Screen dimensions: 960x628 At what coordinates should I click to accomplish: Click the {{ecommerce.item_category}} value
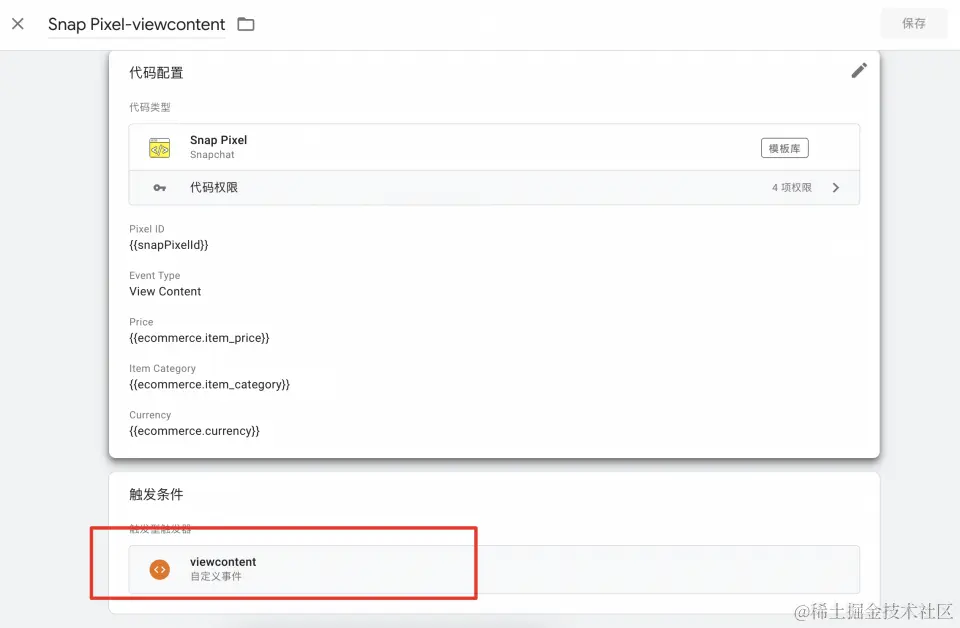pos(209,384)
